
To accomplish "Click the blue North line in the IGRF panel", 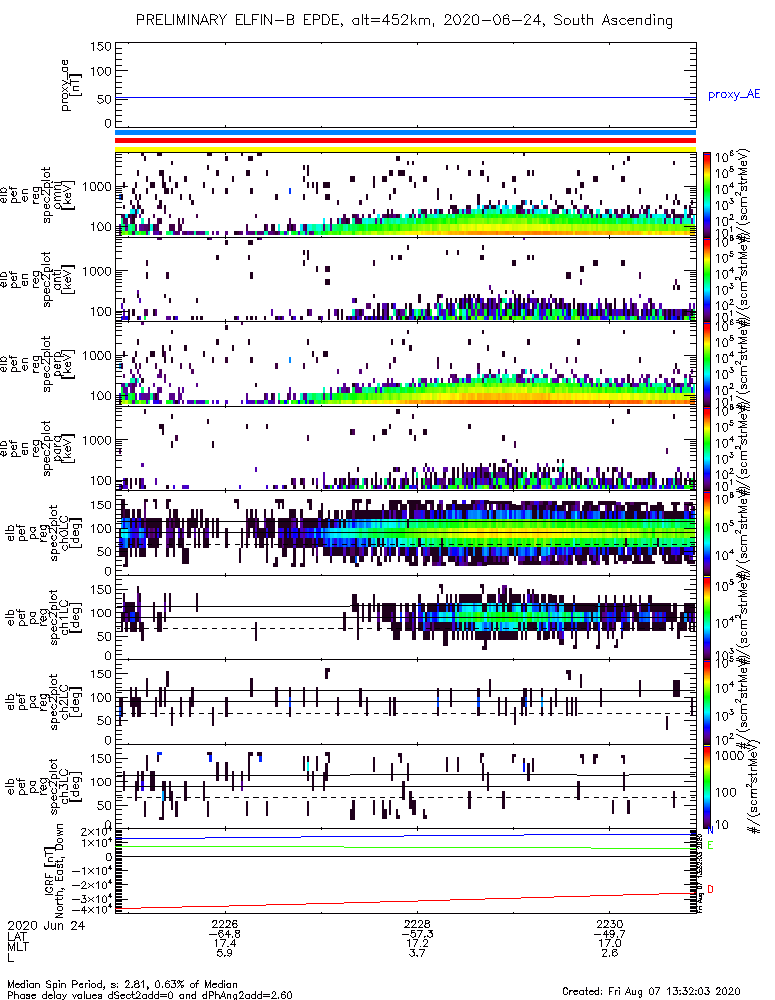I will pyautogui.click(x=405, y=836).
